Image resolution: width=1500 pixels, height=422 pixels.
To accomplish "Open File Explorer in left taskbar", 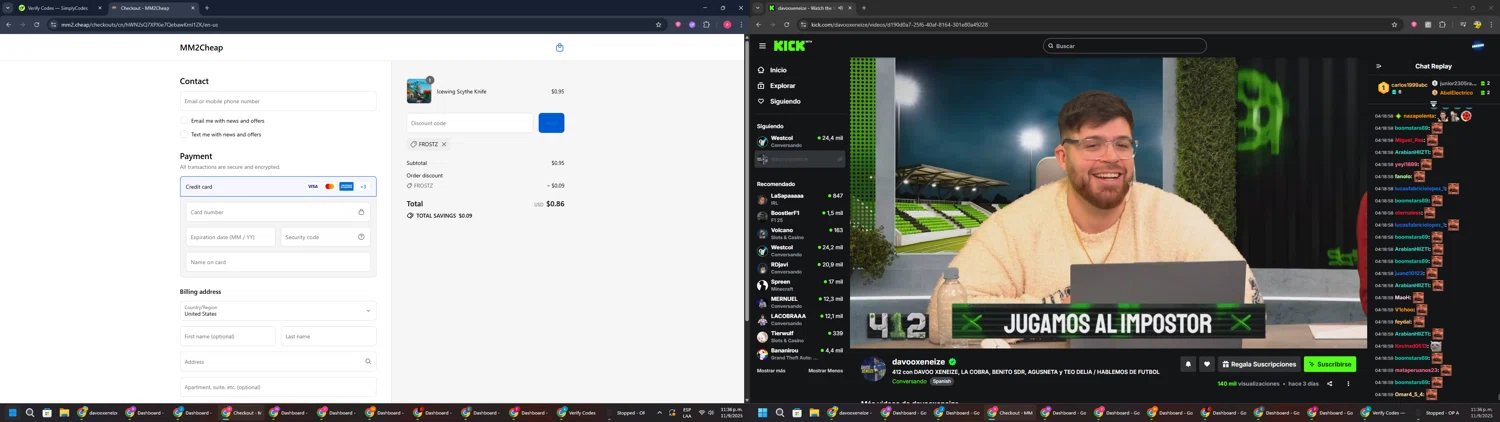I will (x=64, y=412).
